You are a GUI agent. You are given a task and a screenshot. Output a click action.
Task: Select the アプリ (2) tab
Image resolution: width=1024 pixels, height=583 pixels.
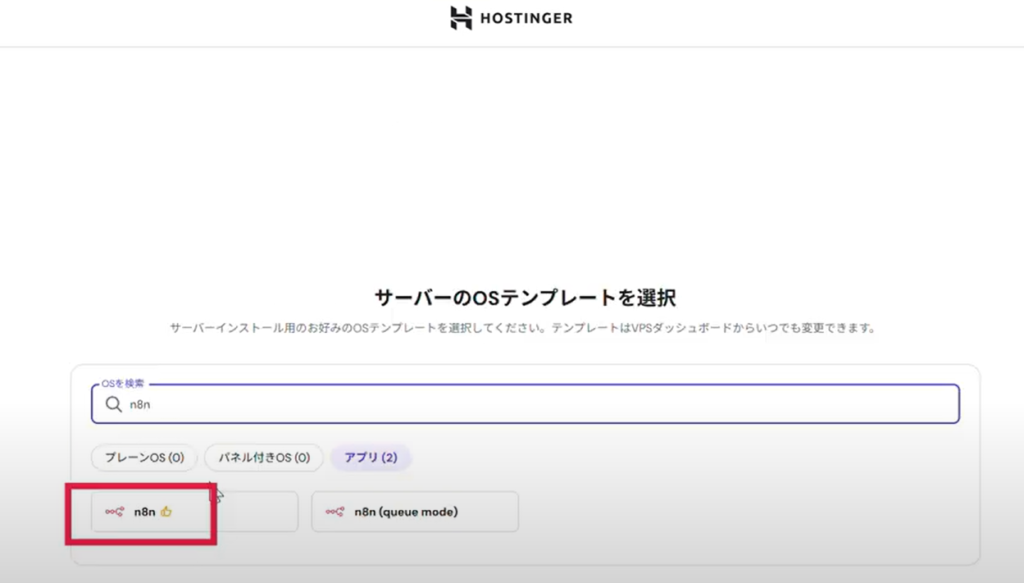[x=371, y=457]
